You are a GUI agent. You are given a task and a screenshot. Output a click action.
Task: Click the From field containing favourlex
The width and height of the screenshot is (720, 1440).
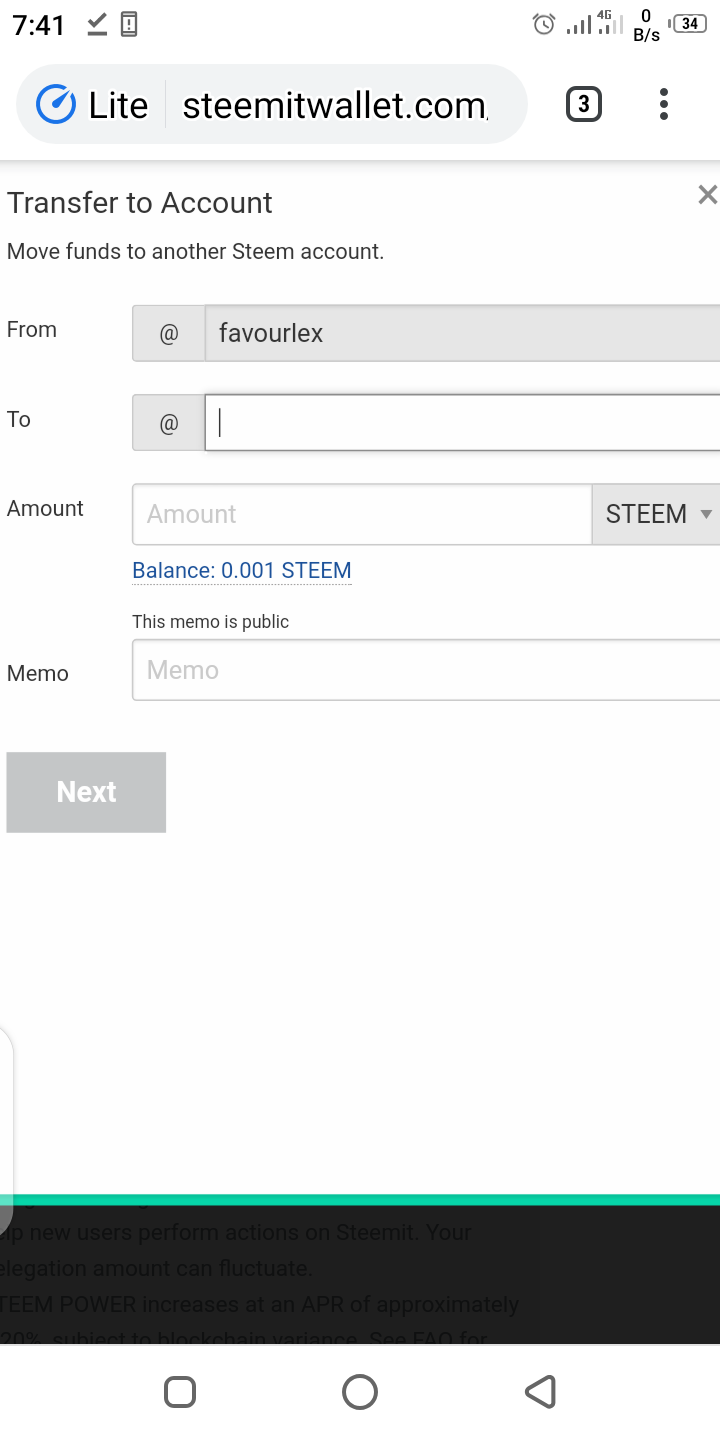(462, 333)
